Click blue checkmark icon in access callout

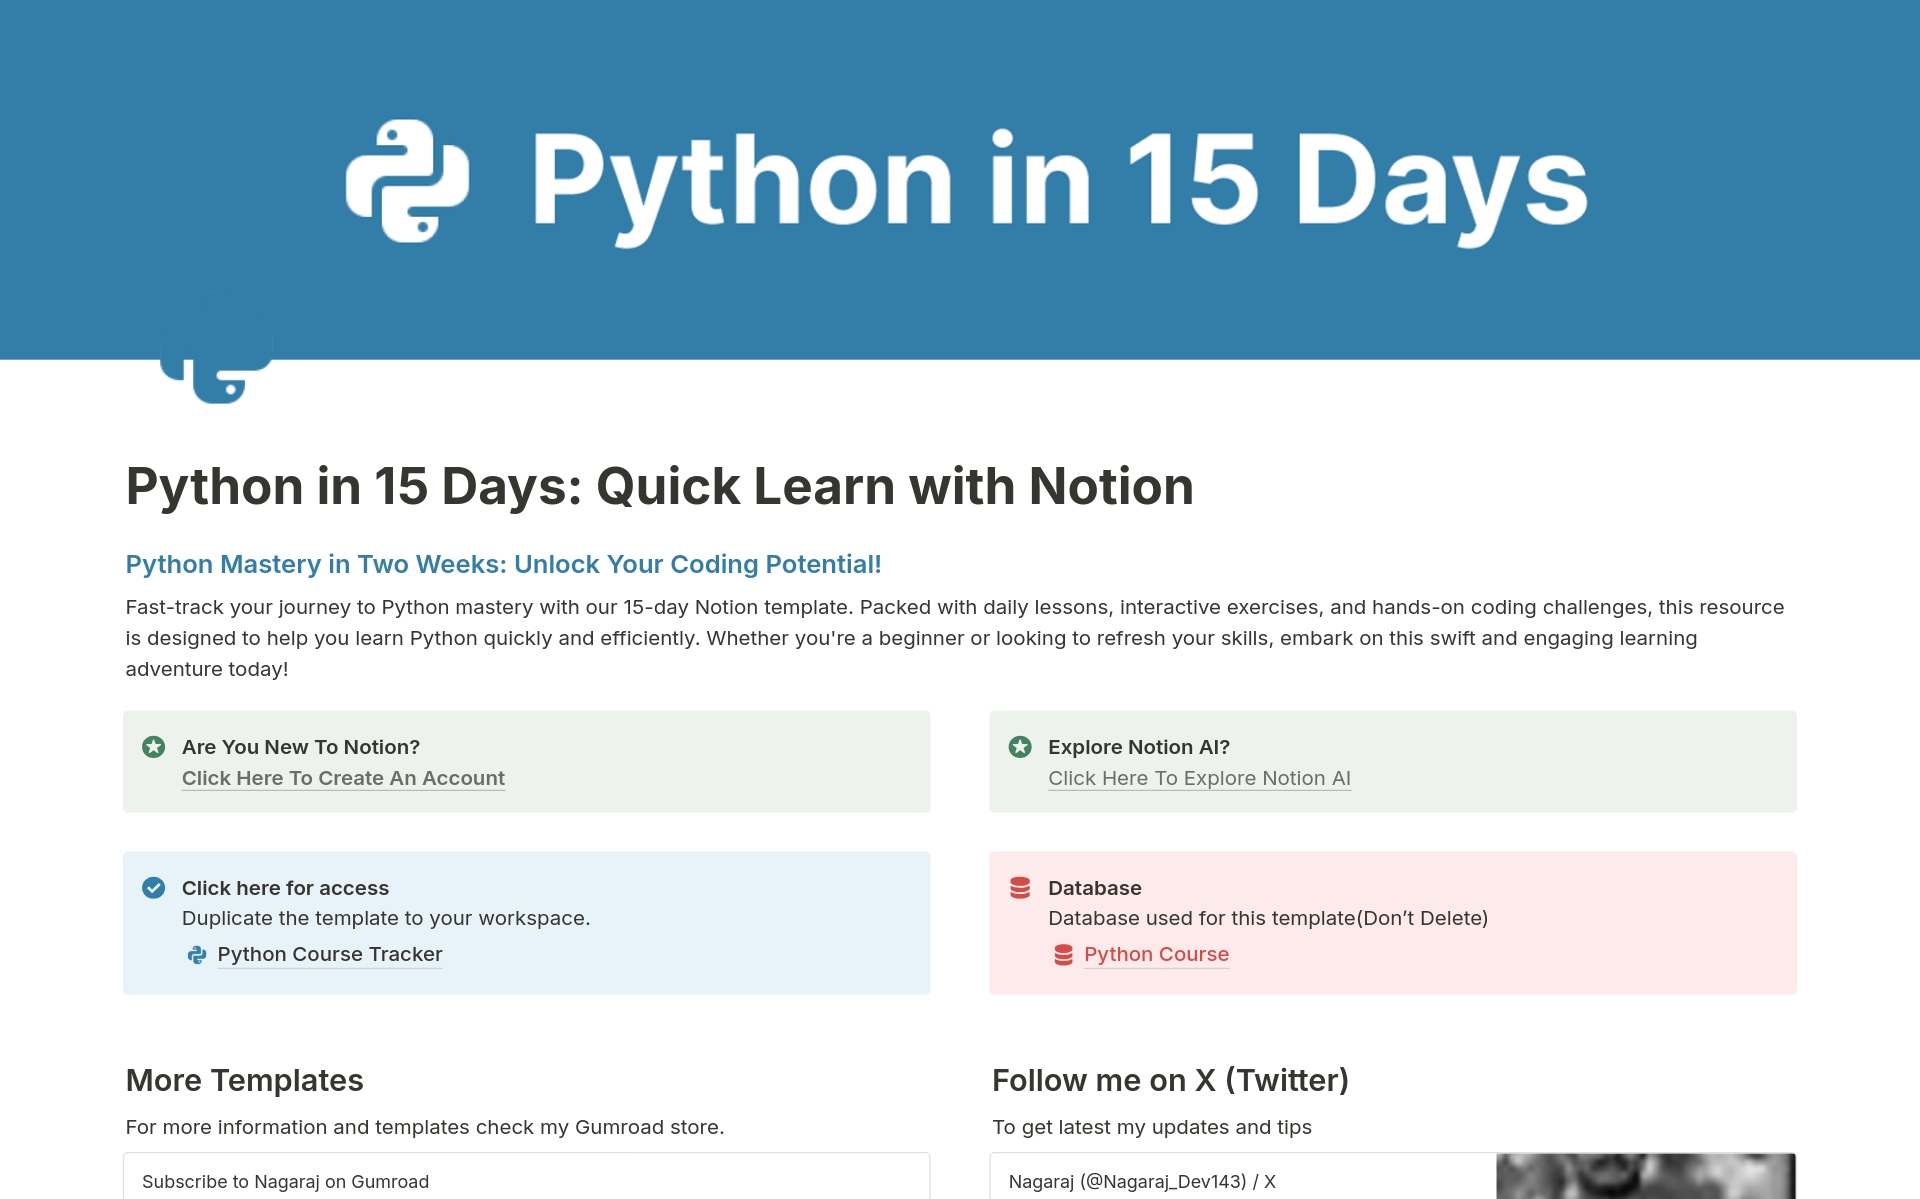coord(153,888)
